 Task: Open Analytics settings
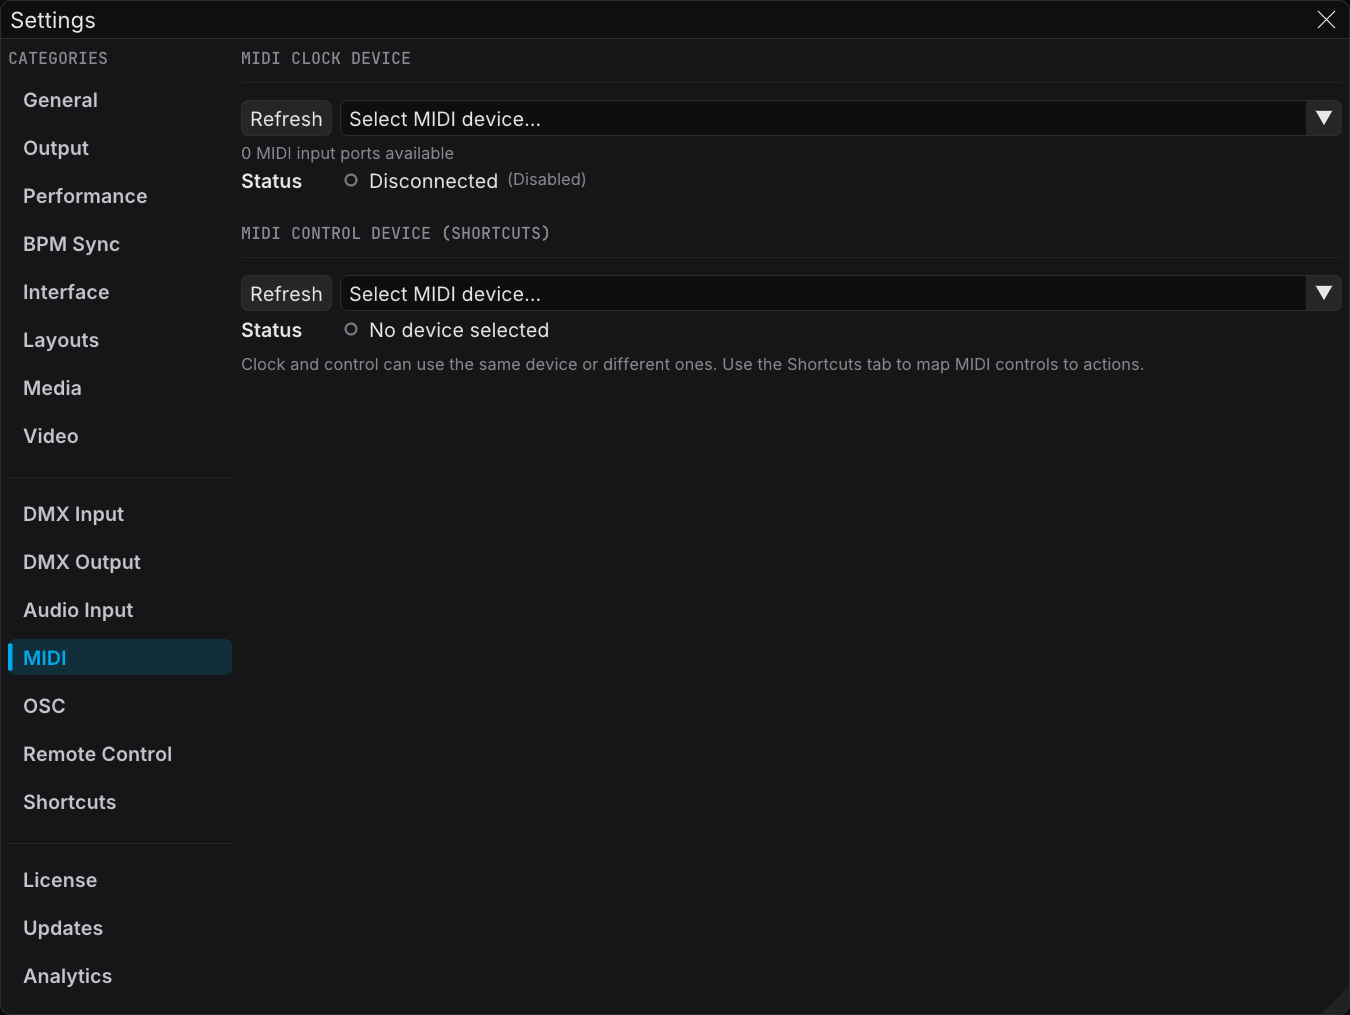(120, 976)
